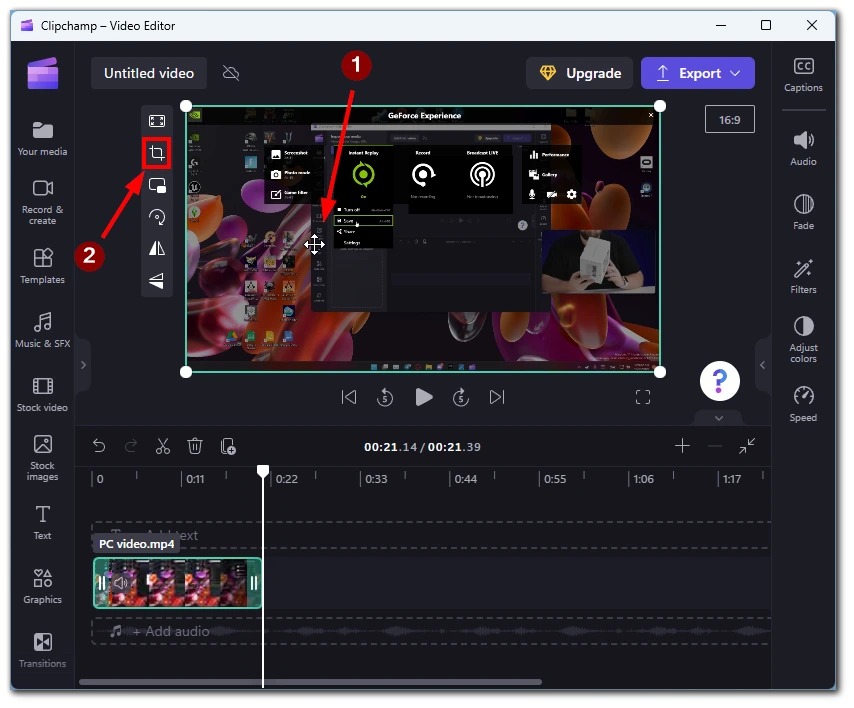Skip to the start of the video

(349, 397)
